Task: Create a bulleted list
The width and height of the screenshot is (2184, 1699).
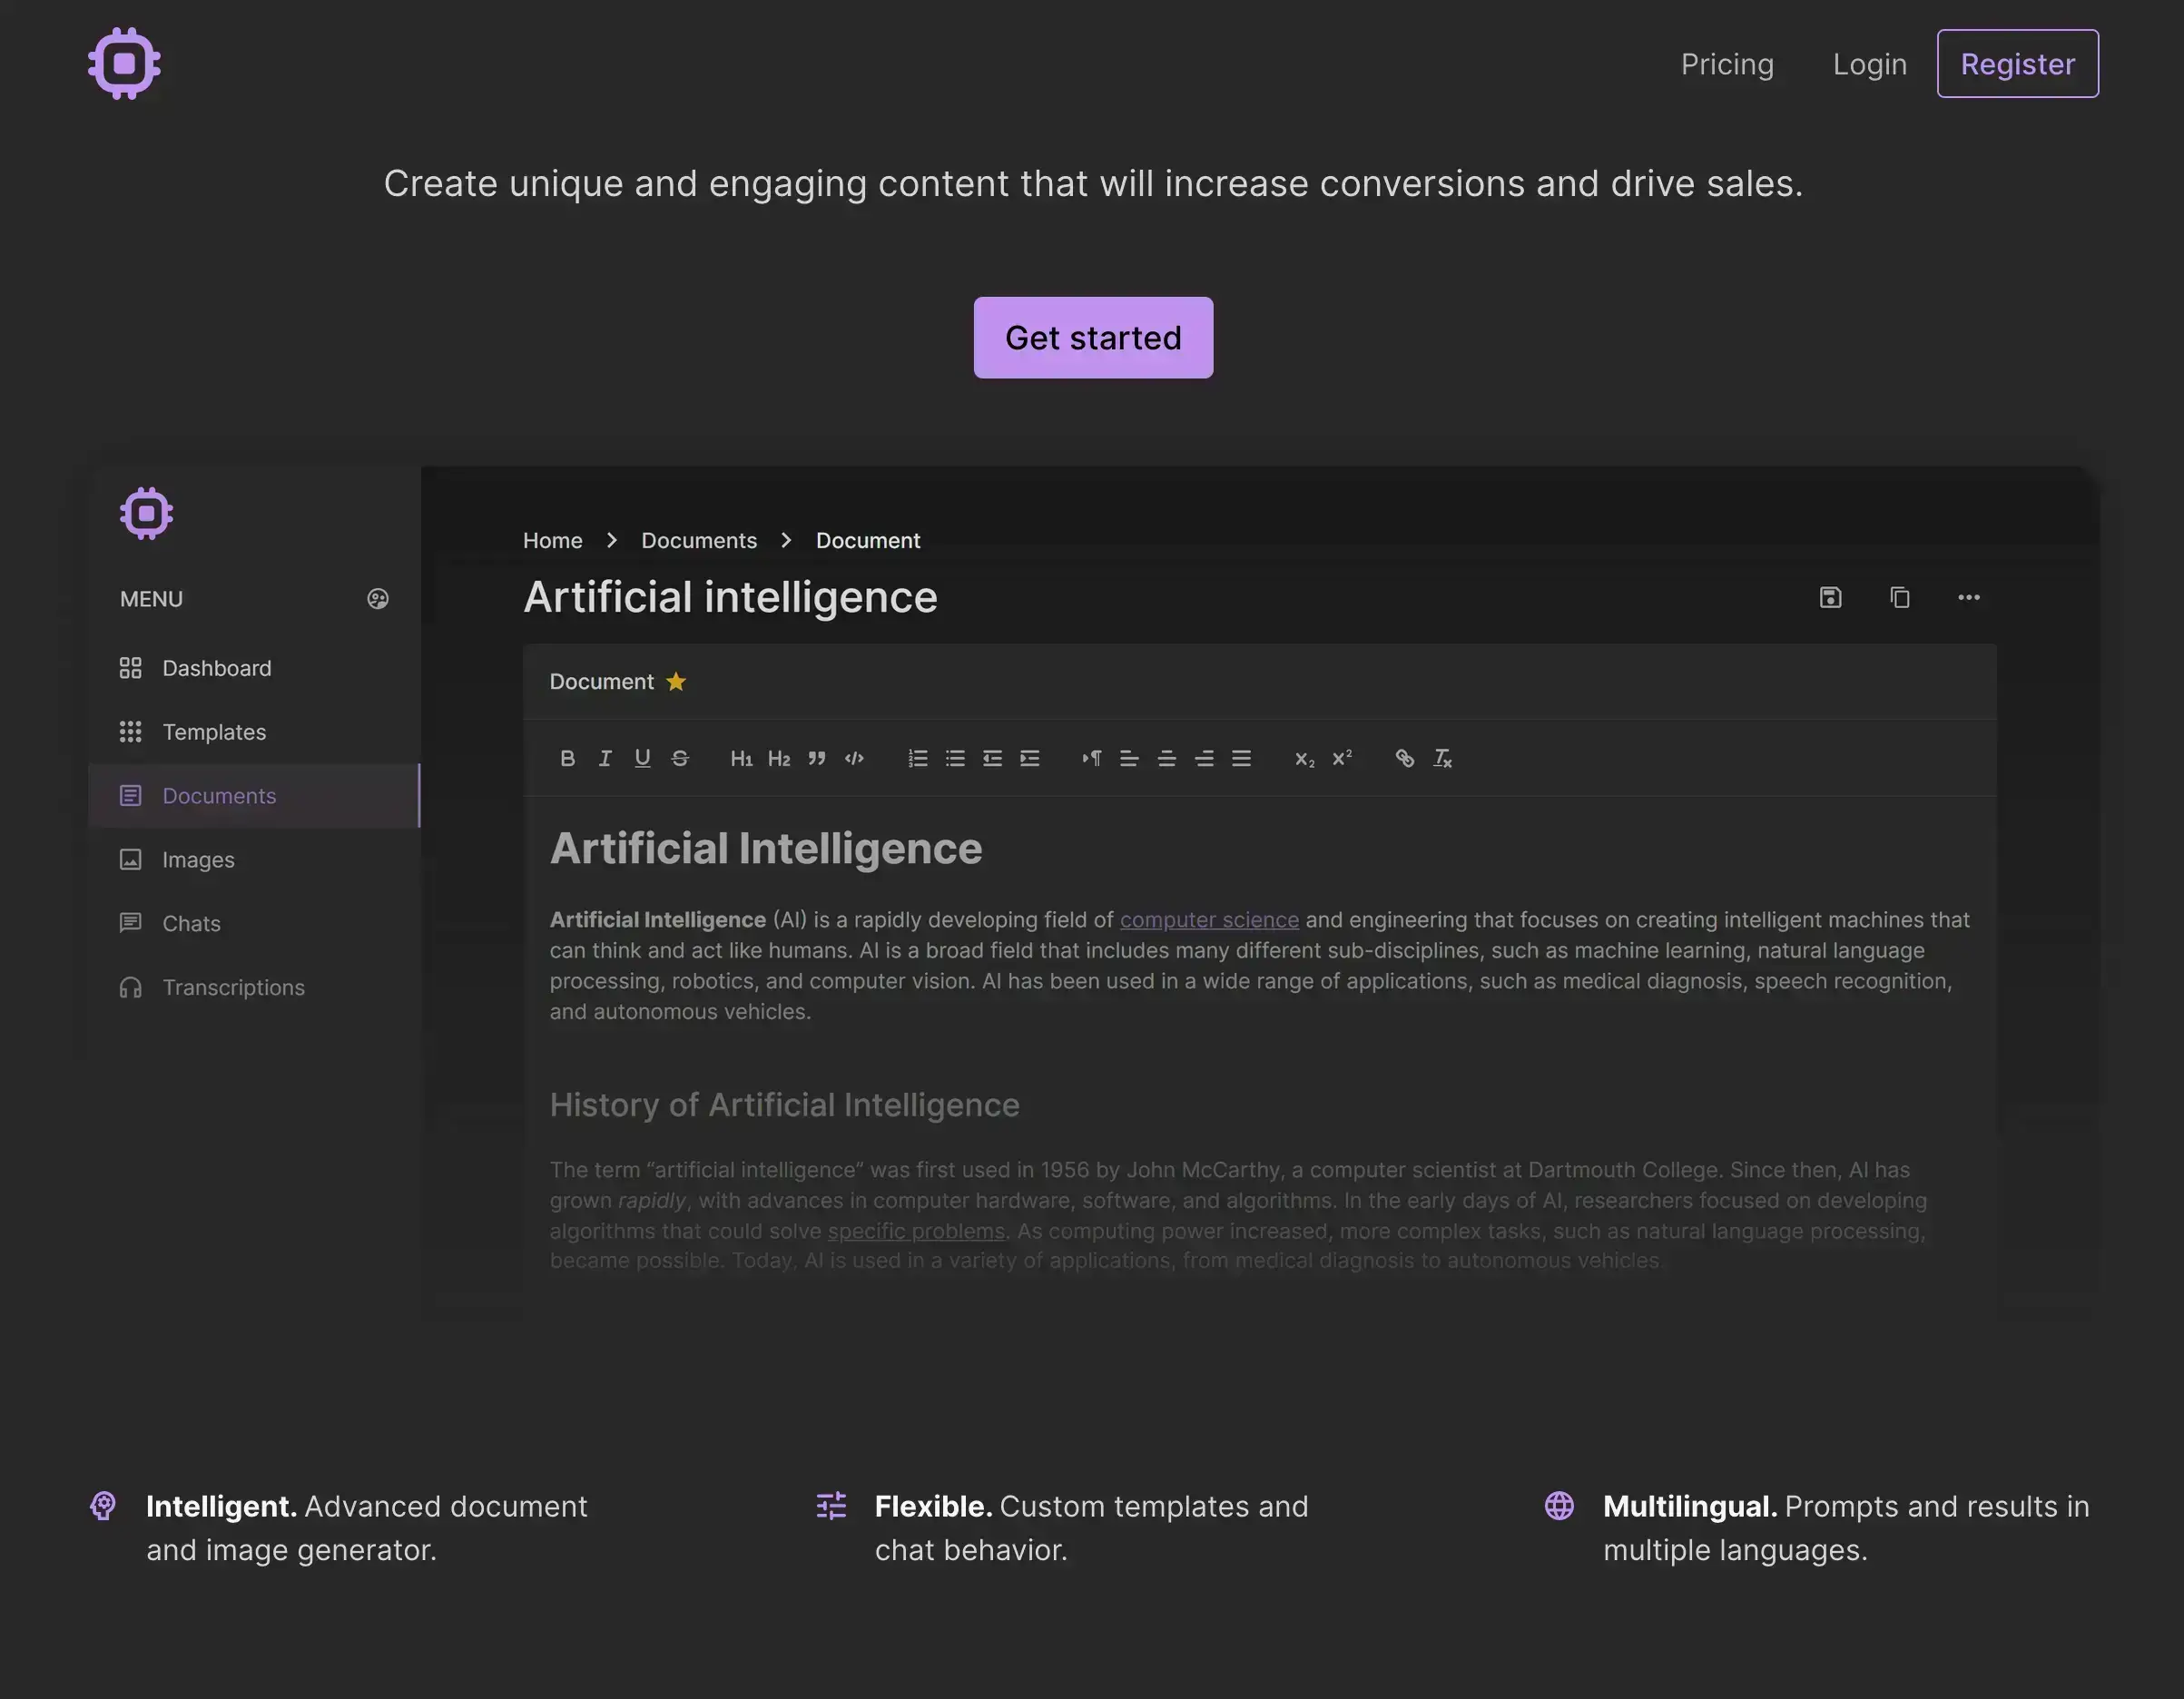Action: (x=955, y=758)
